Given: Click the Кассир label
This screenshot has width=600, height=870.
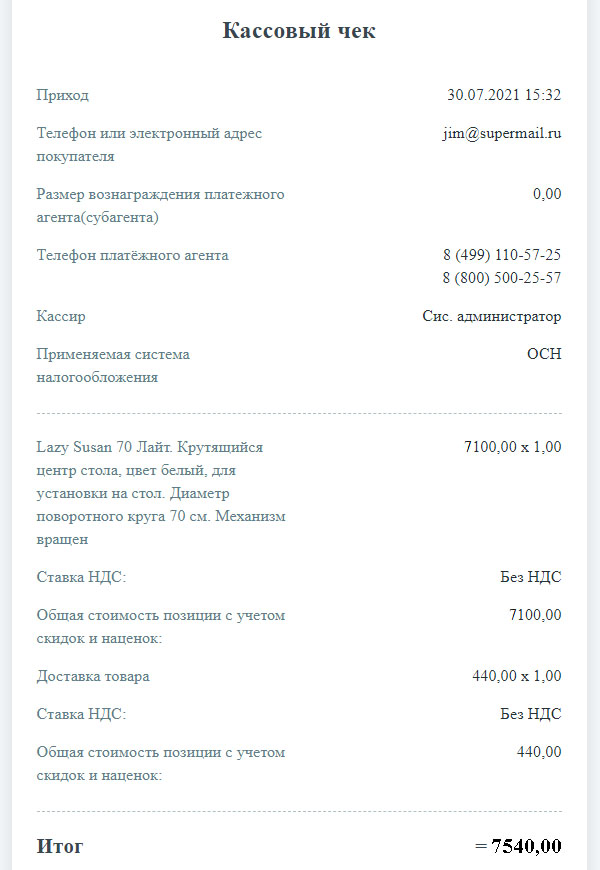Looking at the screenshot, I should tap(61, 316).
